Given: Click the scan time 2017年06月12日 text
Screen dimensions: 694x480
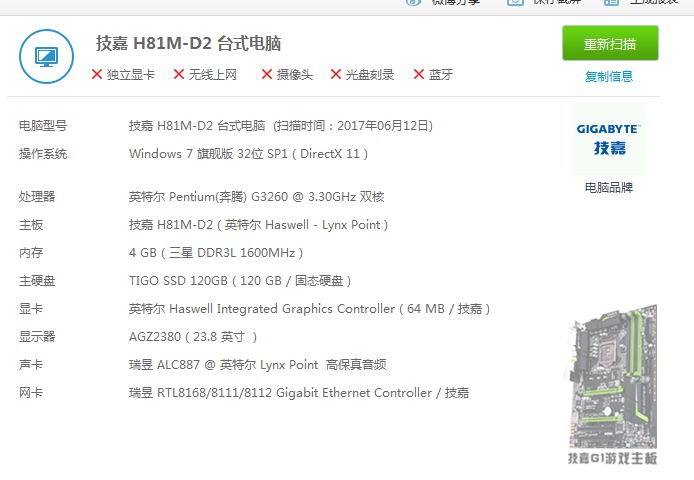Looking at the screenshot, I should click(353, 126).
